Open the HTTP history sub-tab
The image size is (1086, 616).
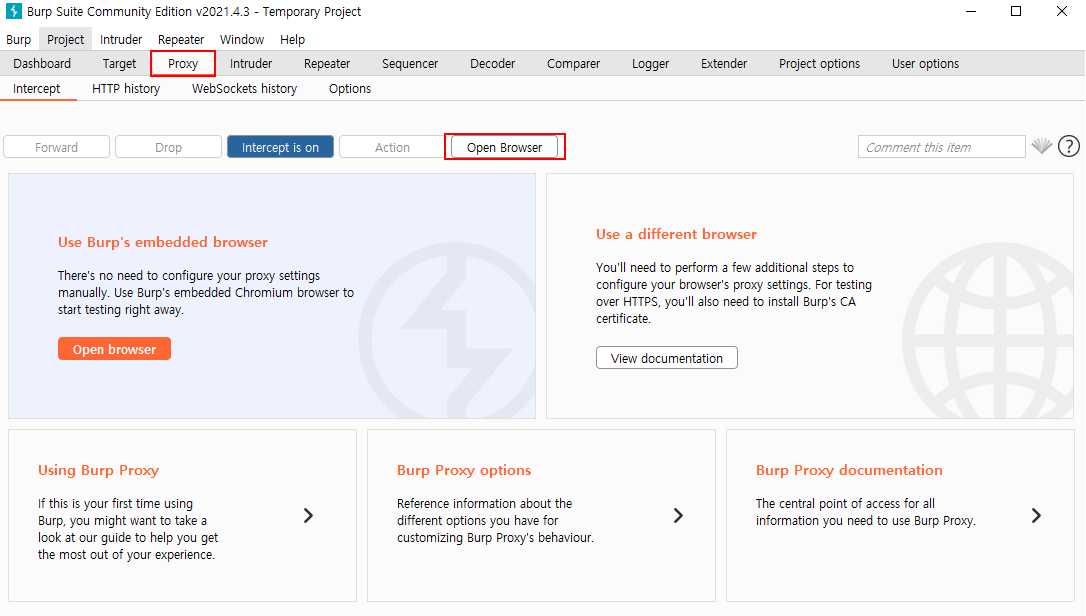coord(126,89)
